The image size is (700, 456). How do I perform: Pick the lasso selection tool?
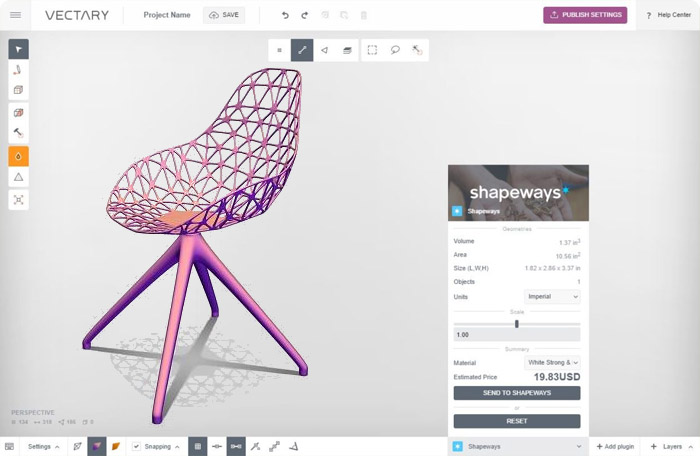click(x=395, y=50)
